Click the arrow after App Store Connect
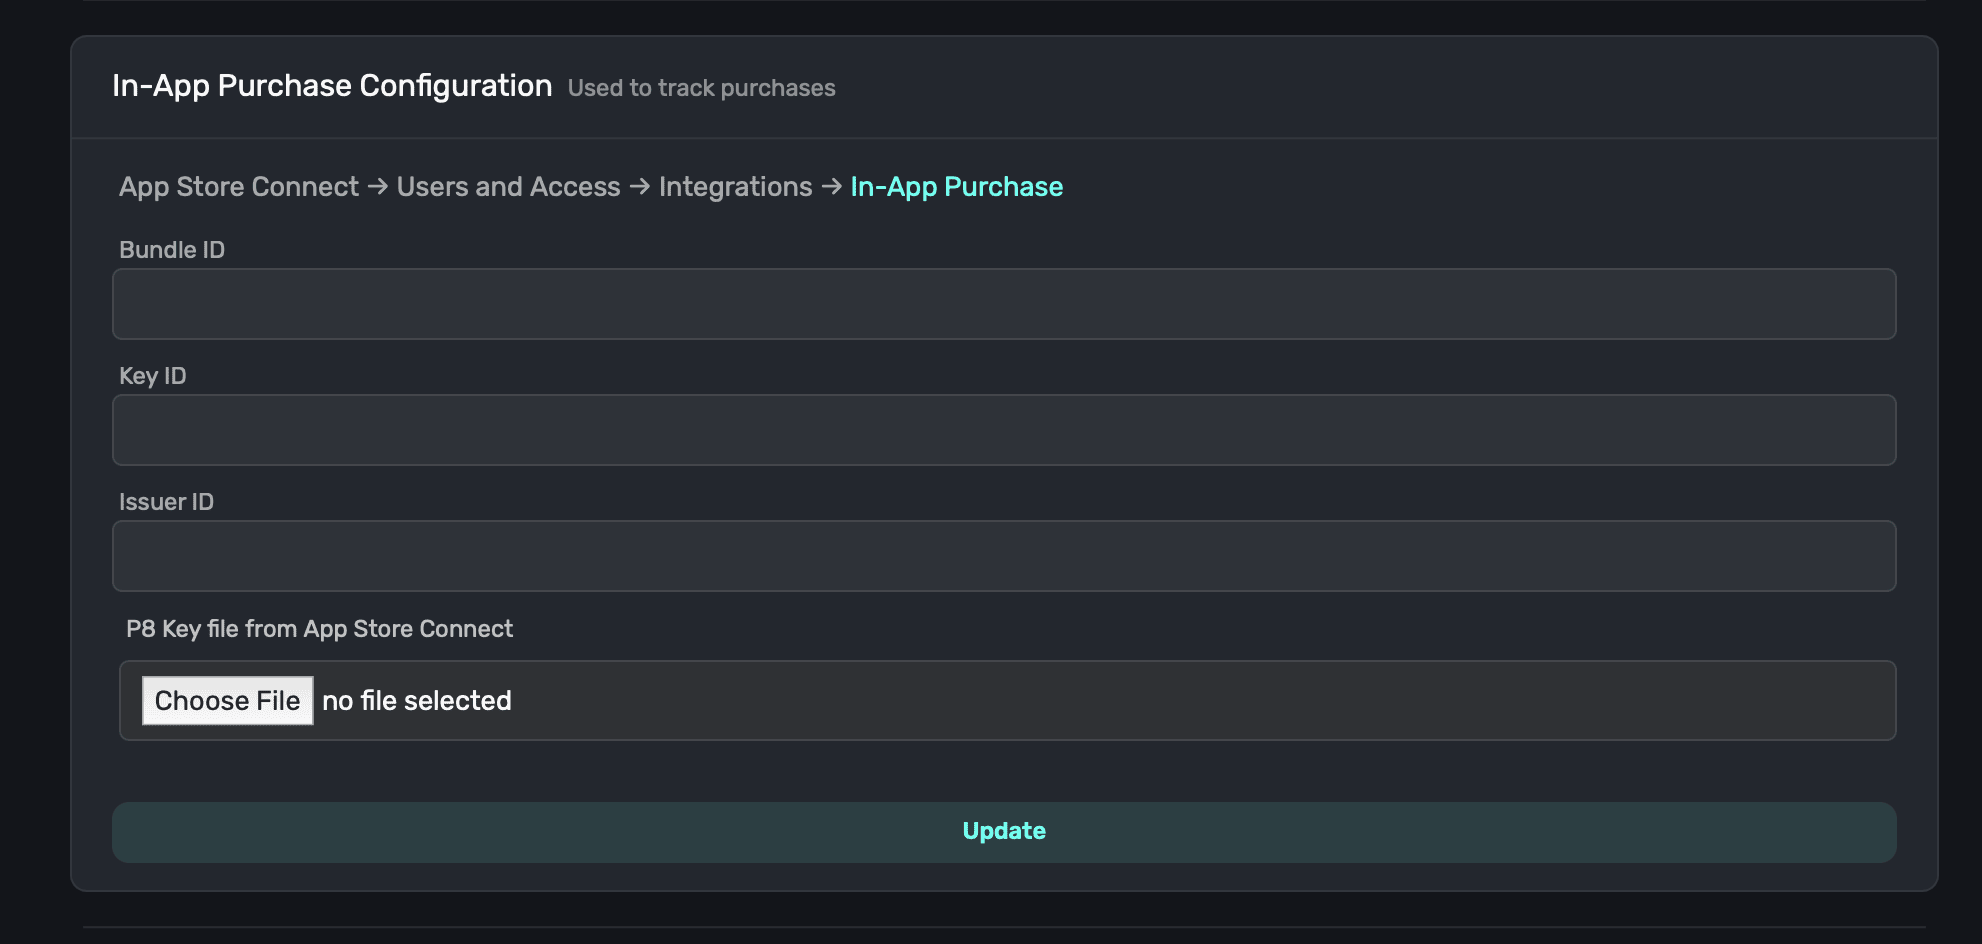The image size is (1982, 944). pos(377,187)
